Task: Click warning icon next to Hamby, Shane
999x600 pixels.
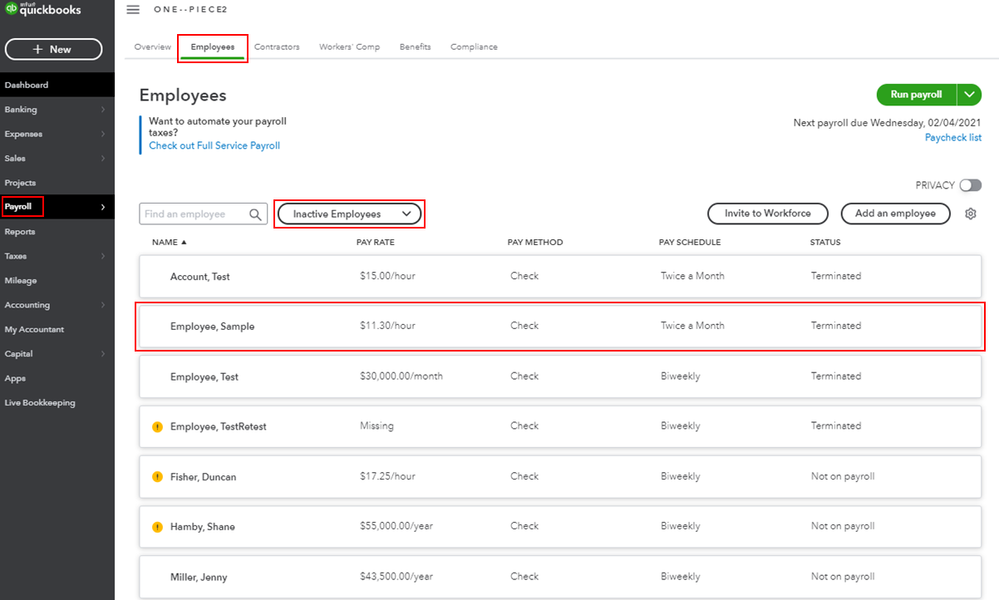Action: pyautogui.click(x=157, y=527)
